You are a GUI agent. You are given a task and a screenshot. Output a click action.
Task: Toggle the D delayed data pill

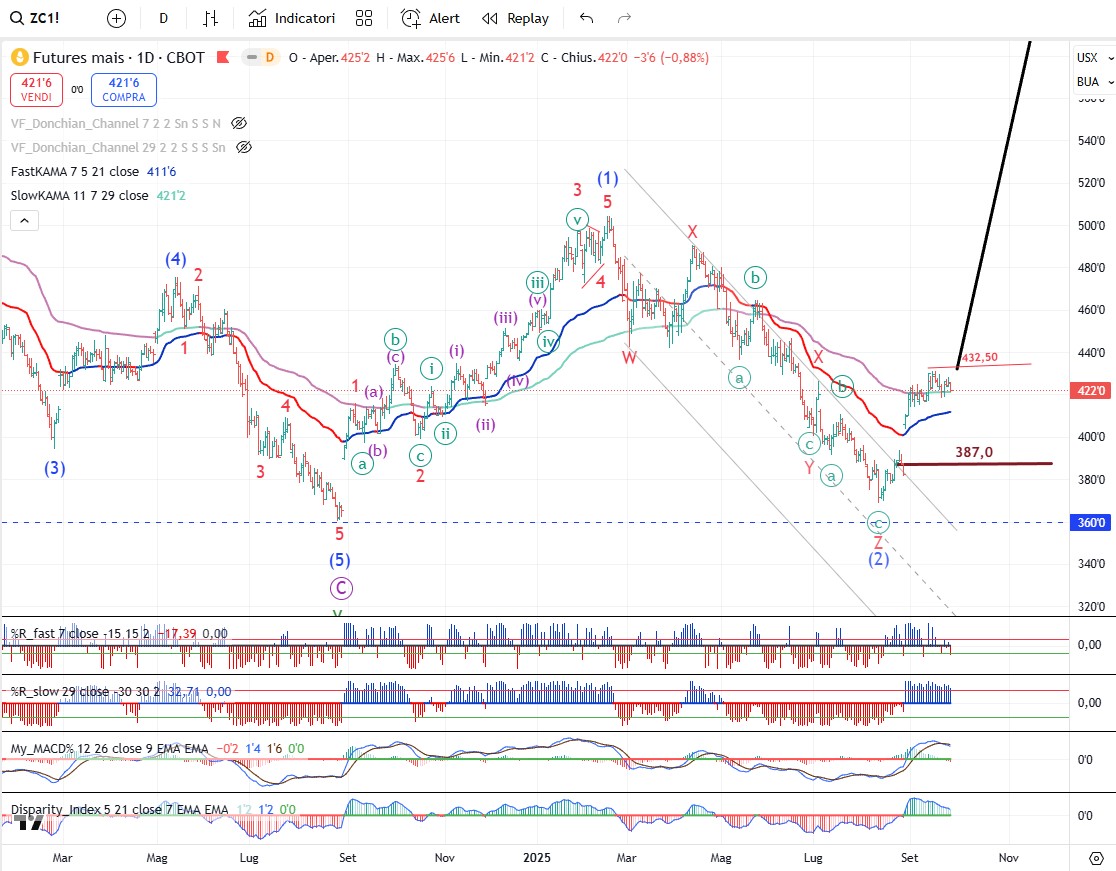tap(260, 58)
